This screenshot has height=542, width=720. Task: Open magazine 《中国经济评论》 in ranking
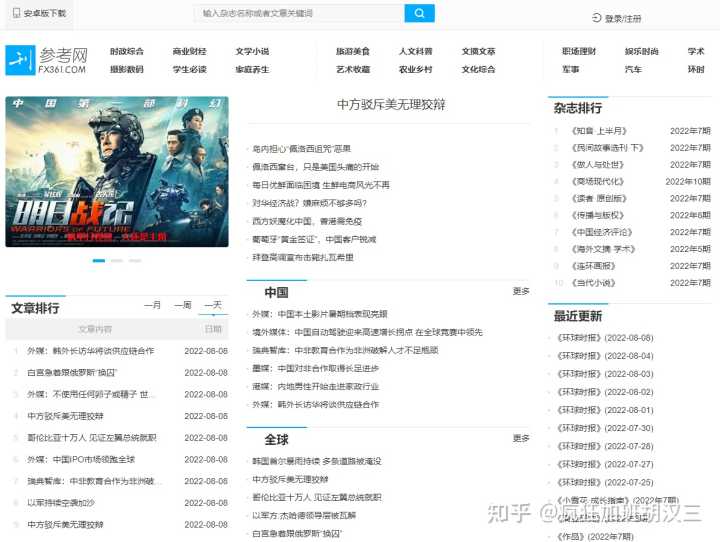602,232
